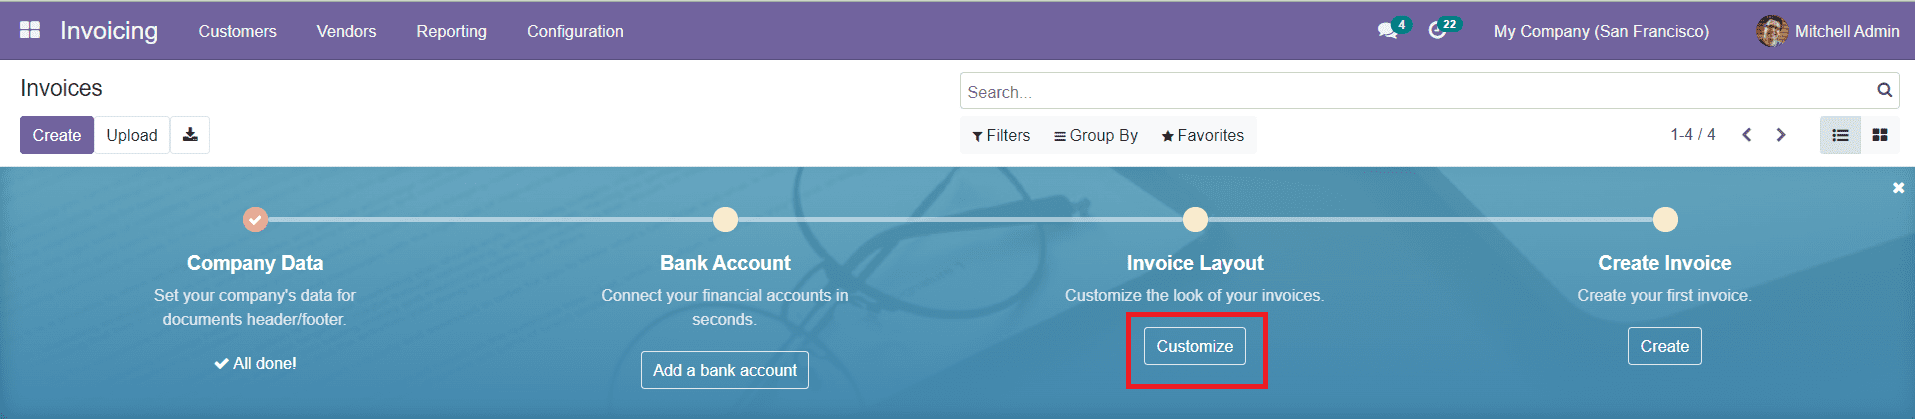The width and height of the screenshot is (1915, 419).
Task: Open the Filters dropdown
Action: tap(1001, 135)
